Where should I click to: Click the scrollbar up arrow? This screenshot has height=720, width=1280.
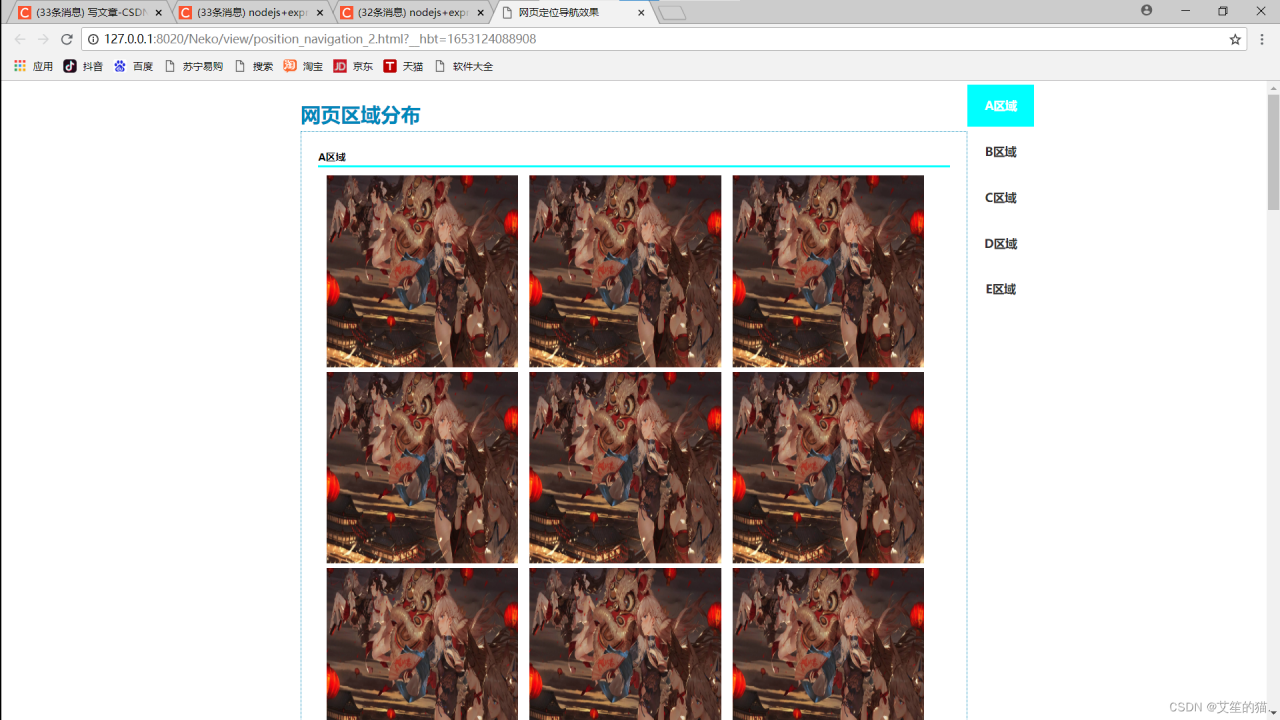coord(1273,88)
